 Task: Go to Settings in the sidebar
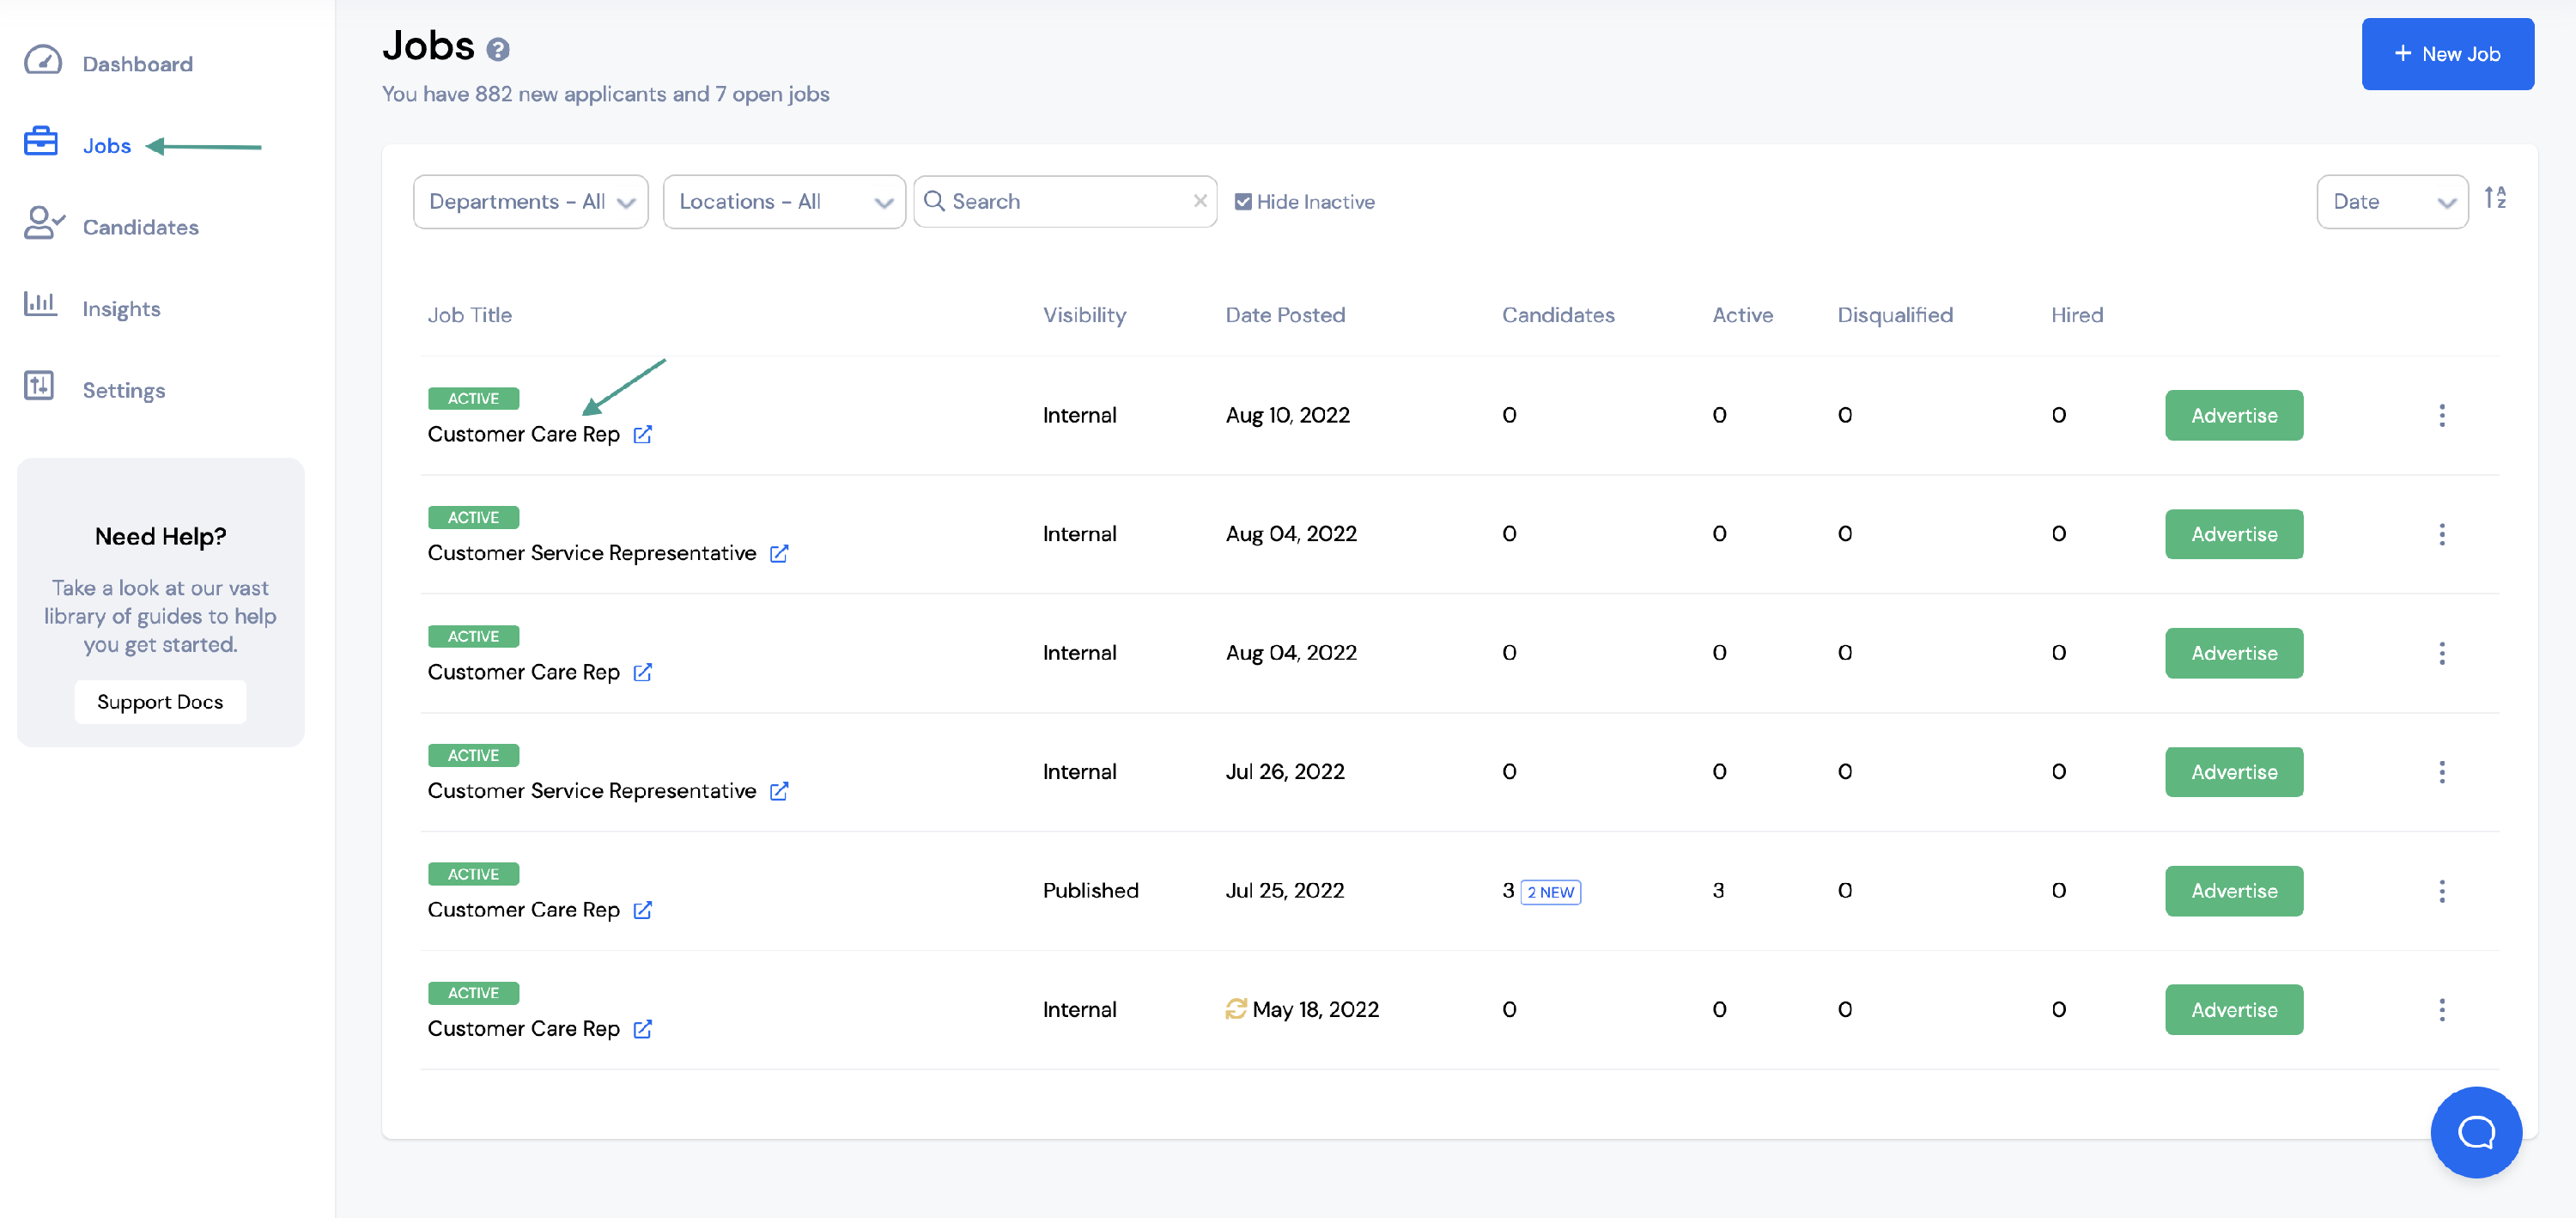pos(124,390)
